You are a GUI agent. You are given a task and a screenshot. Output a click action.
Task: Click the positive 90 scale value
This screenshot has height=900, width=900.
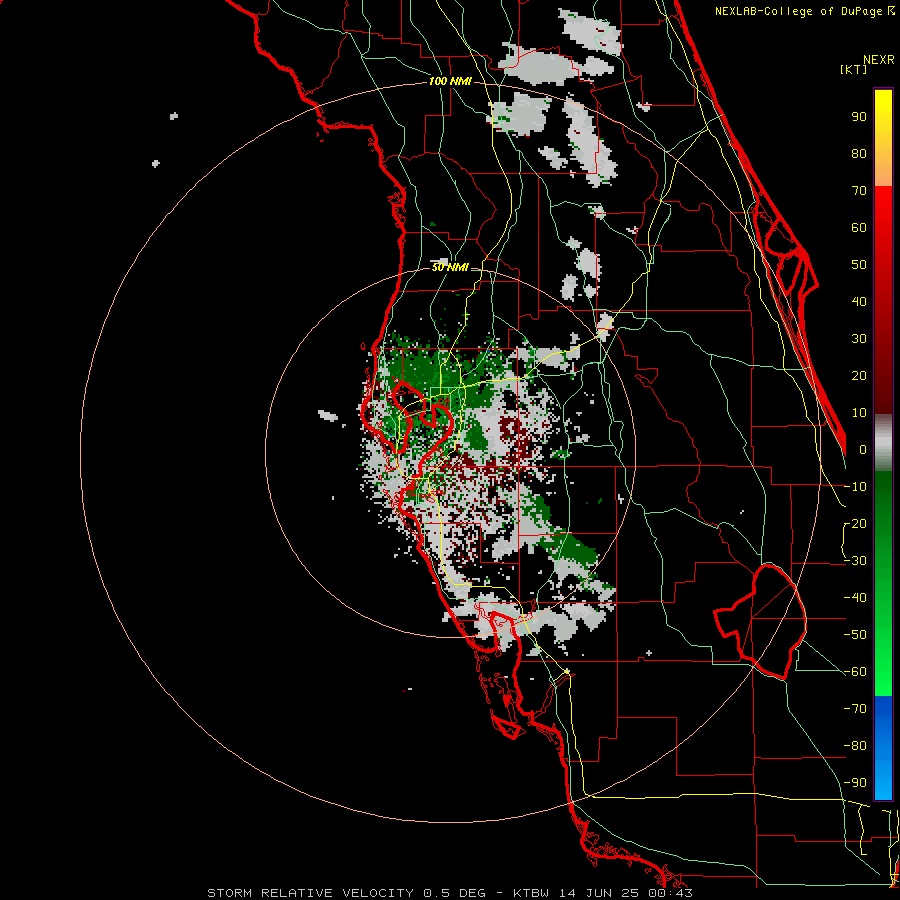(x=859, y=117)
